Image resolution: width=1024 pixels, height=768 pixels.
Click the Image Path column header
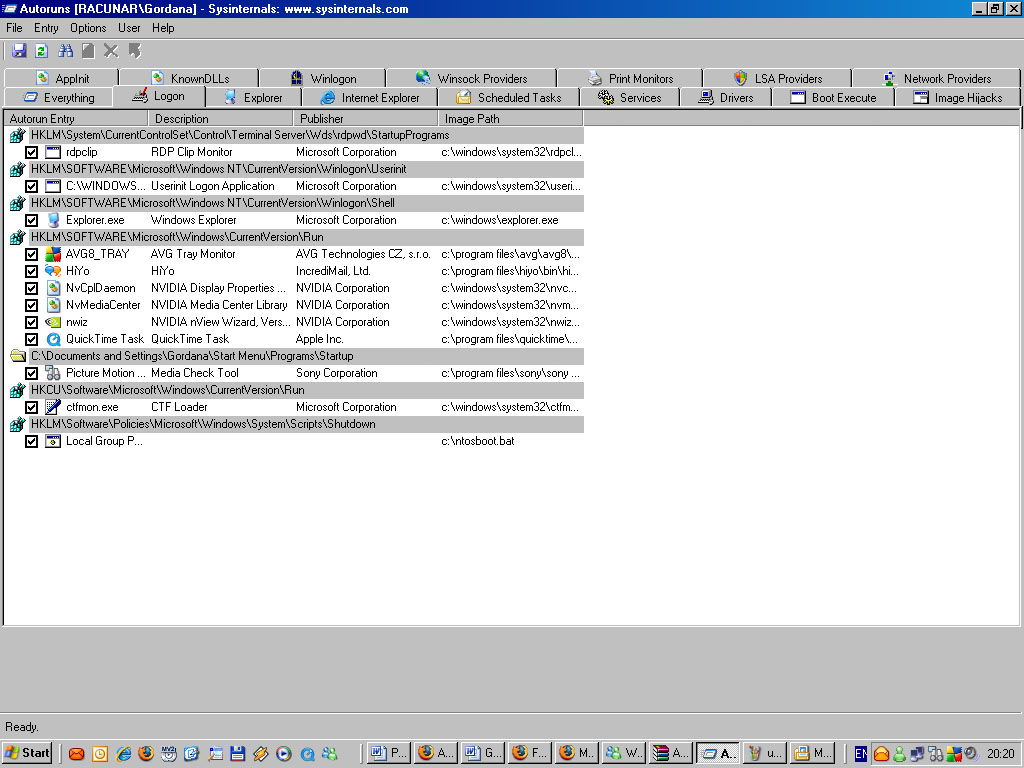[511, 119]
